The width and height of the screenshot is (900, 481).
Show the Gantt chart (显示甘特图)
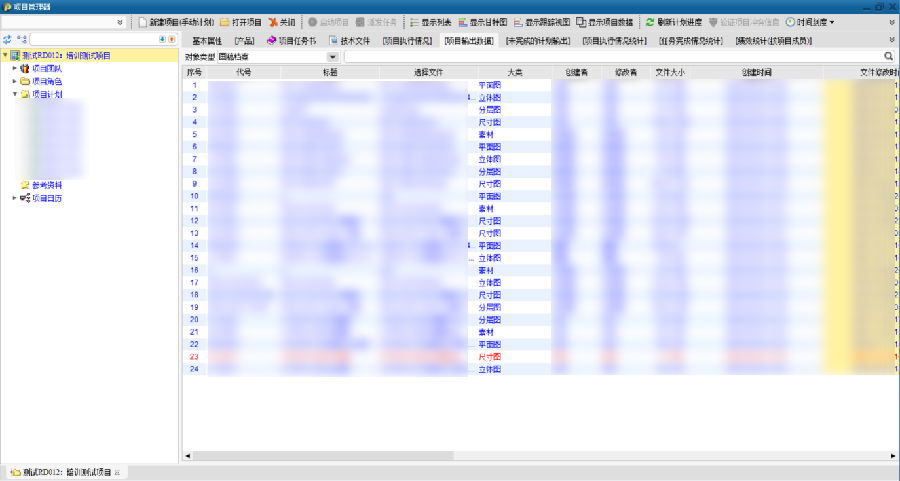[483, 22]
